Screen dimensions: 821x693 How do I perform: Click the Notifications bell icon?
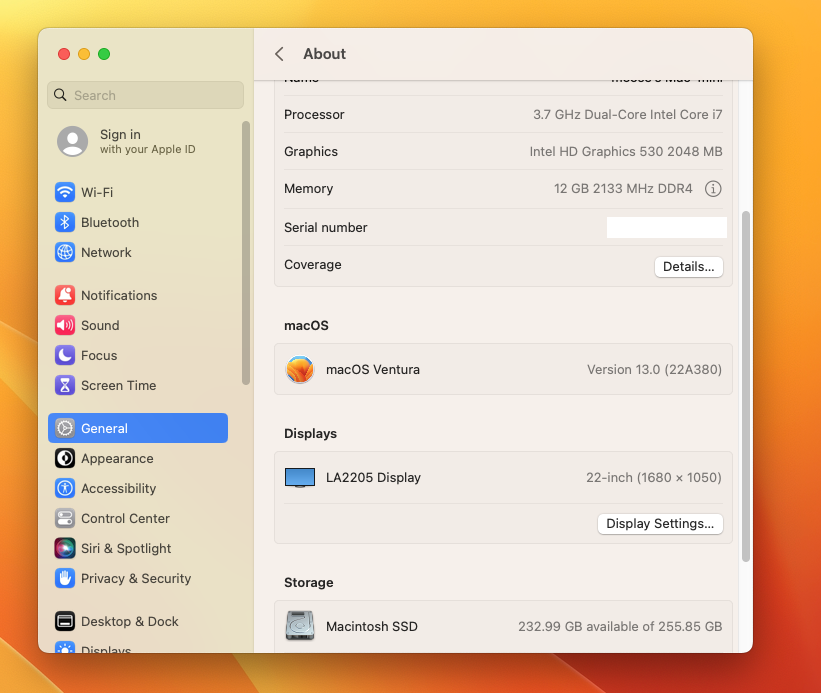click(x=65, y=295)
